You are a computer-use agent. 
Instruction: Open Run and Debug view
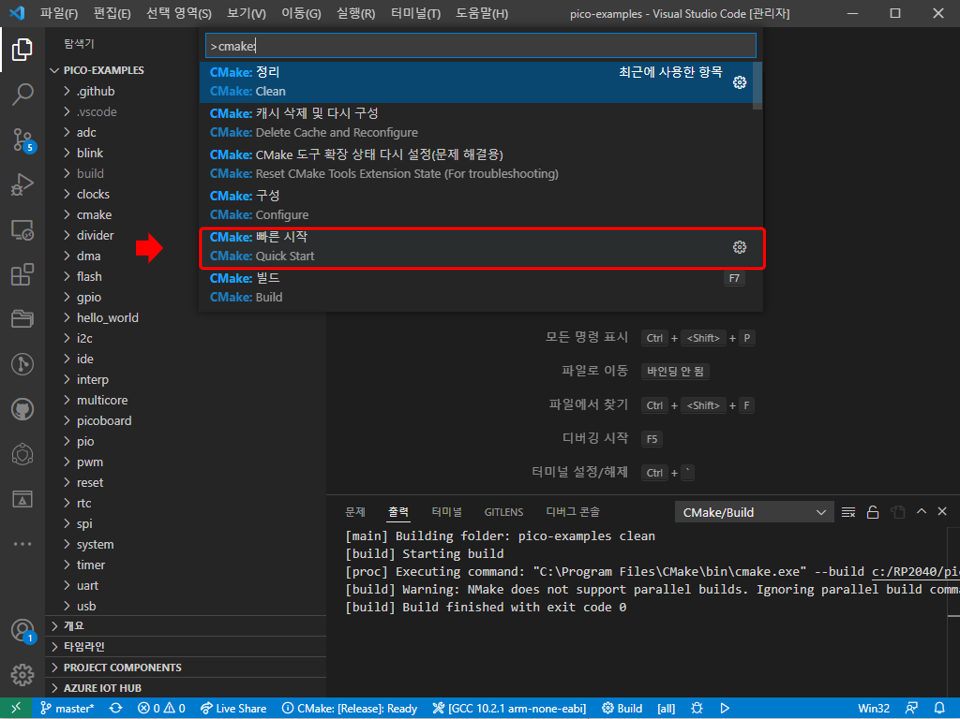point(22,184)
